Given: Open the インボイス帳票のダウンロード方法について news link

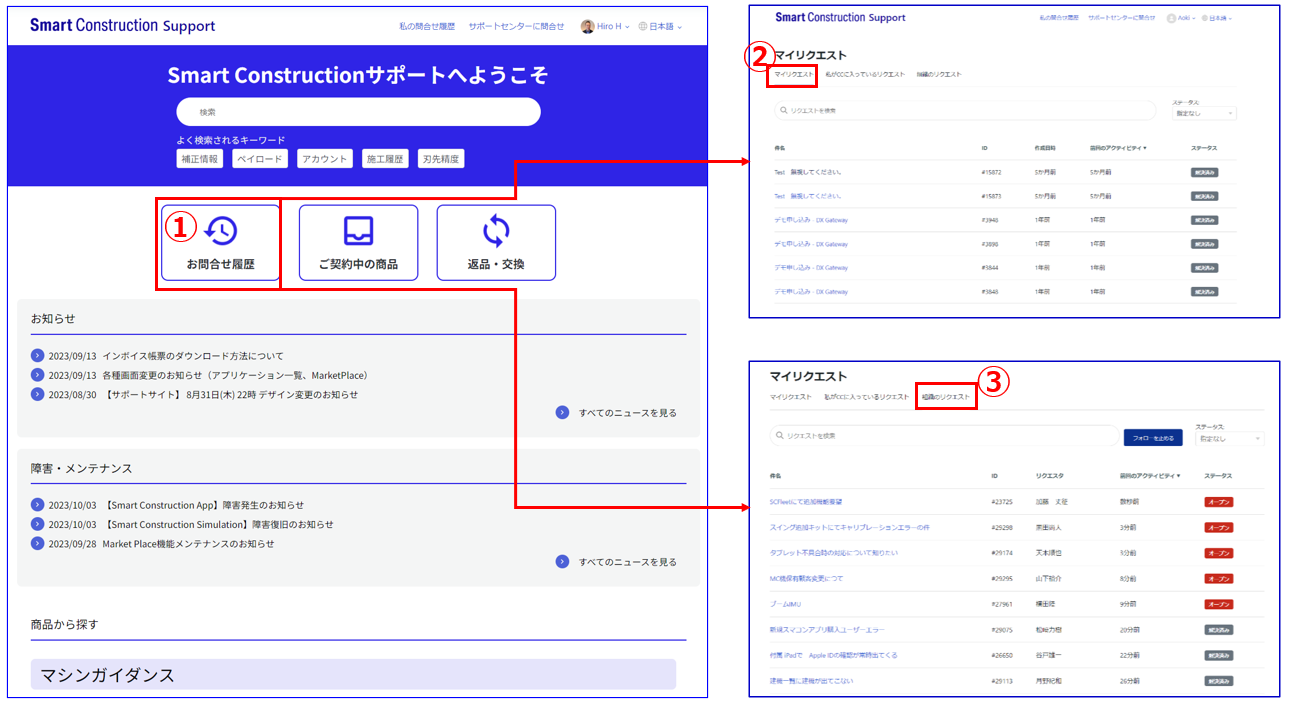Looking at the screenshot, I should pyautogui.click(x=193, y=356).
